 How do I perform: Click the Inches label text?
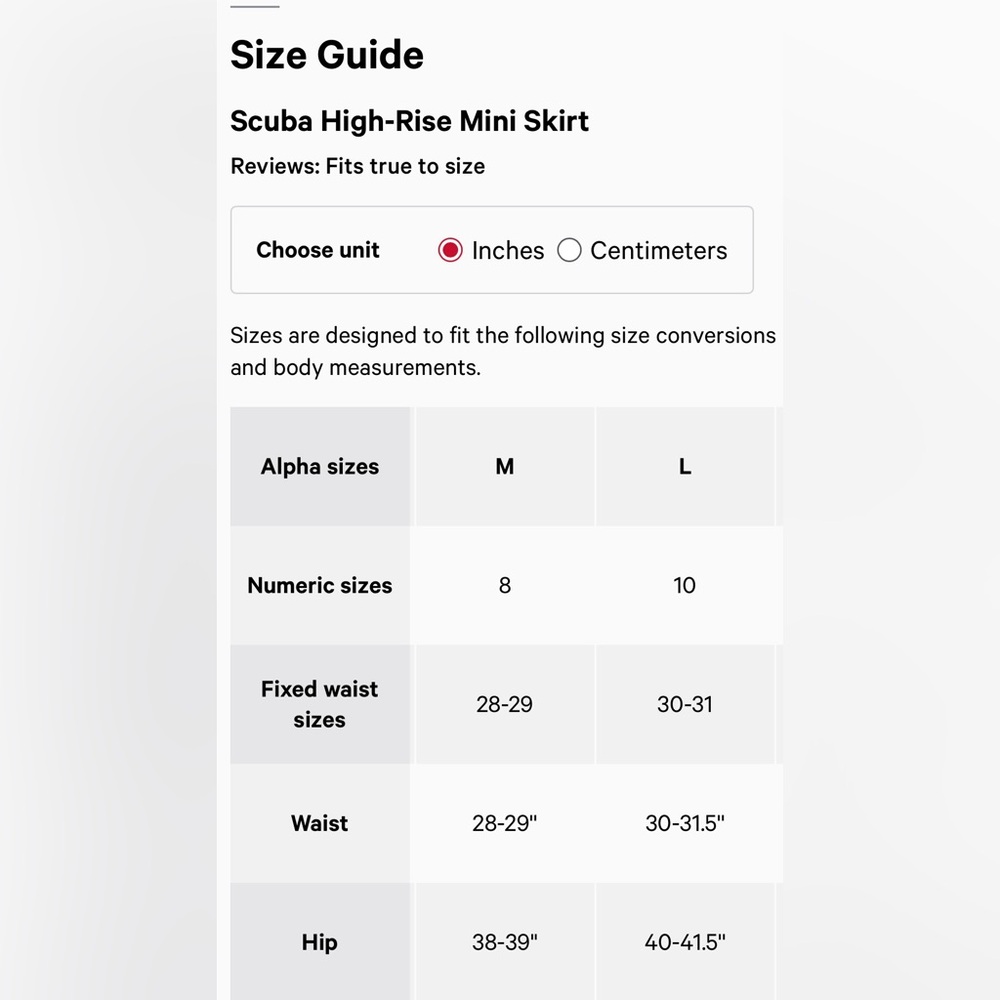[508, 251]
